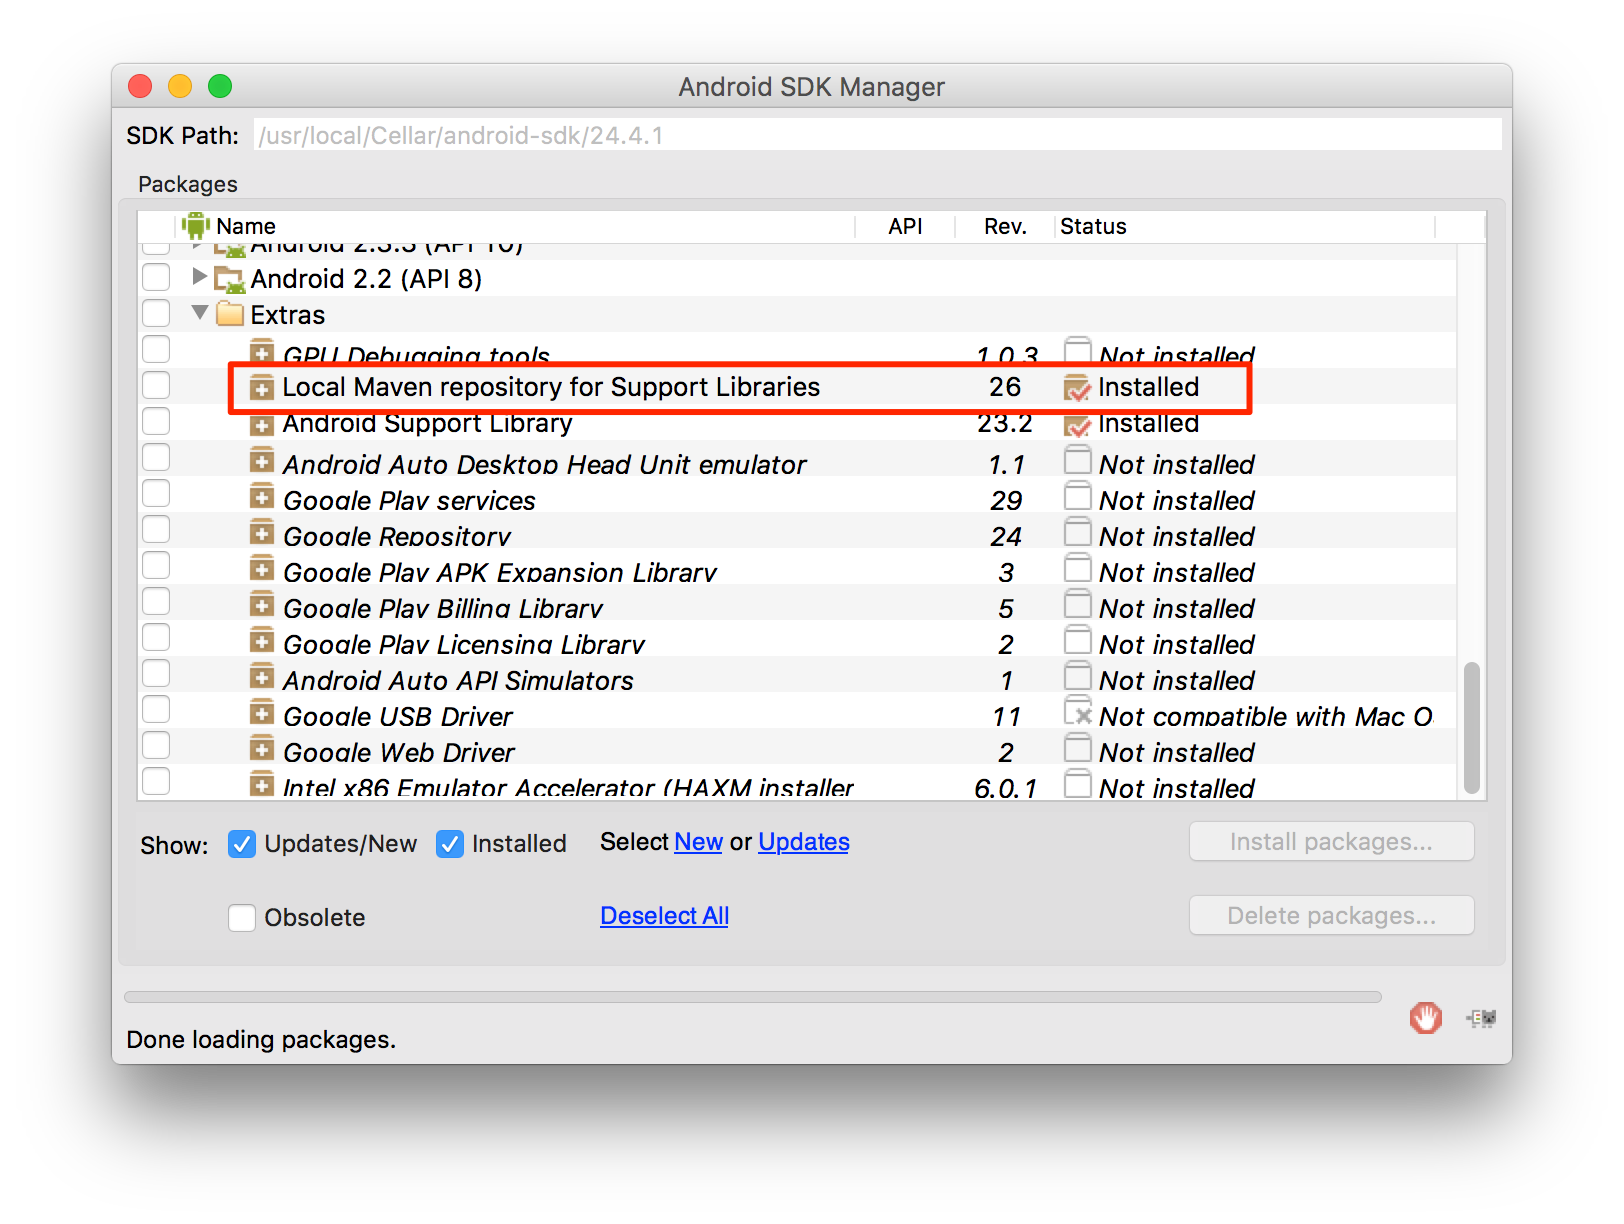The height and width of the screenshot is (1224, 1624).
Task: Click package icon beside Google Play Billing Library
Action: [262, 604]
